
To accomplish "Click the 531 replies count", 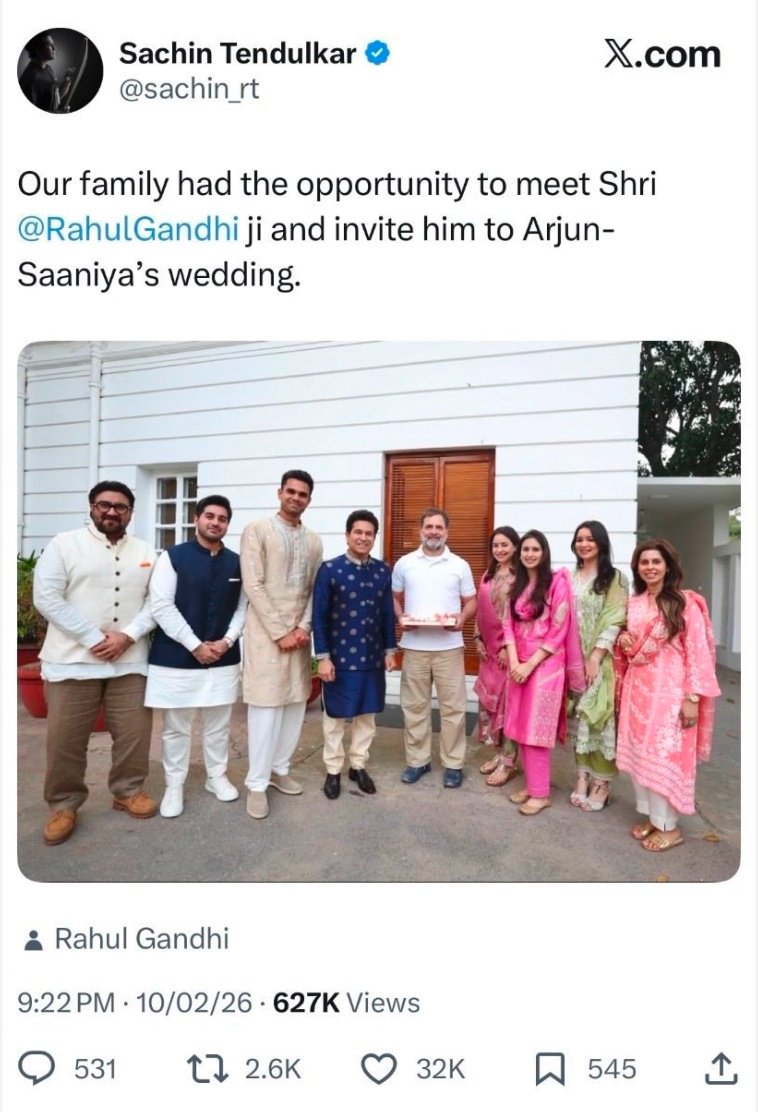I will (x=95, y=1069).
